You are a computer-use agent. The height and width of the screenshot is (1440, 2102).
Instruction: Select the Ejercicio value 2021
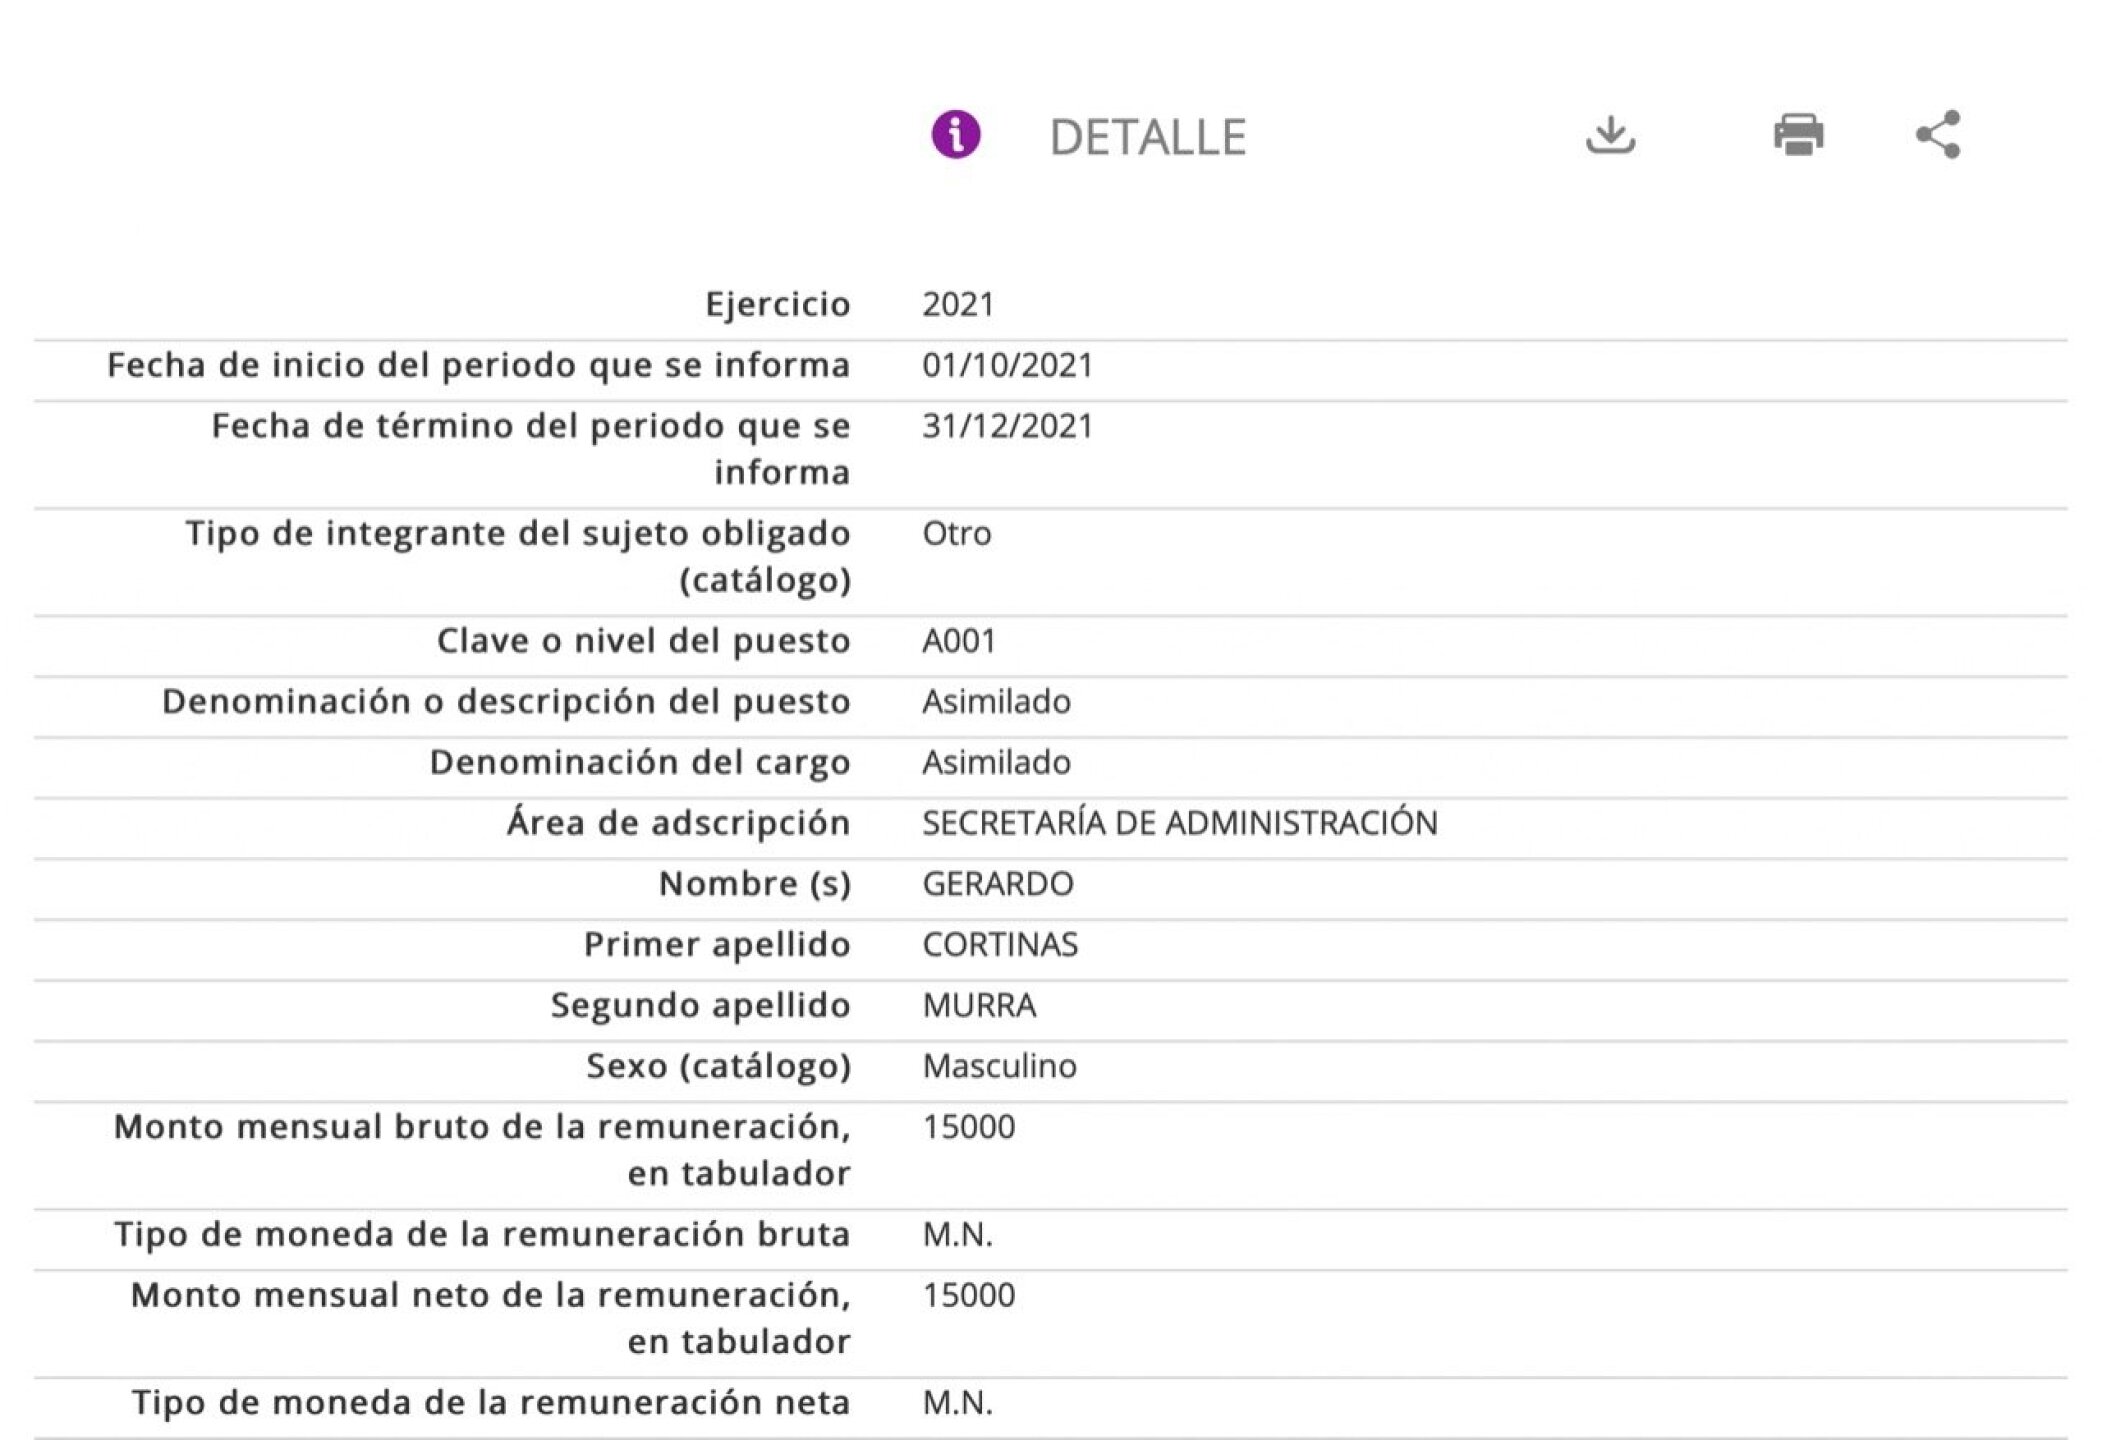958,304
